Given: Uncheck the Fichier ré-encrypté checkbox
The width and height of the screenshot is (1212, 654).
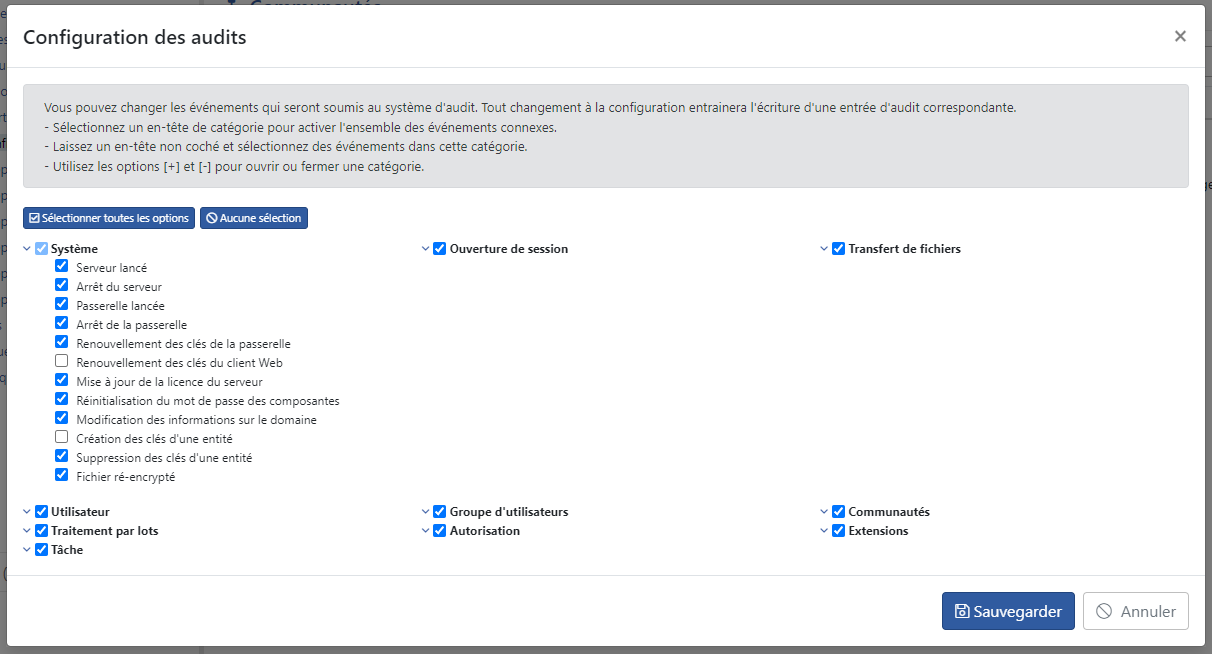Looking at the screenshot, I should click(x=62, y=475).
